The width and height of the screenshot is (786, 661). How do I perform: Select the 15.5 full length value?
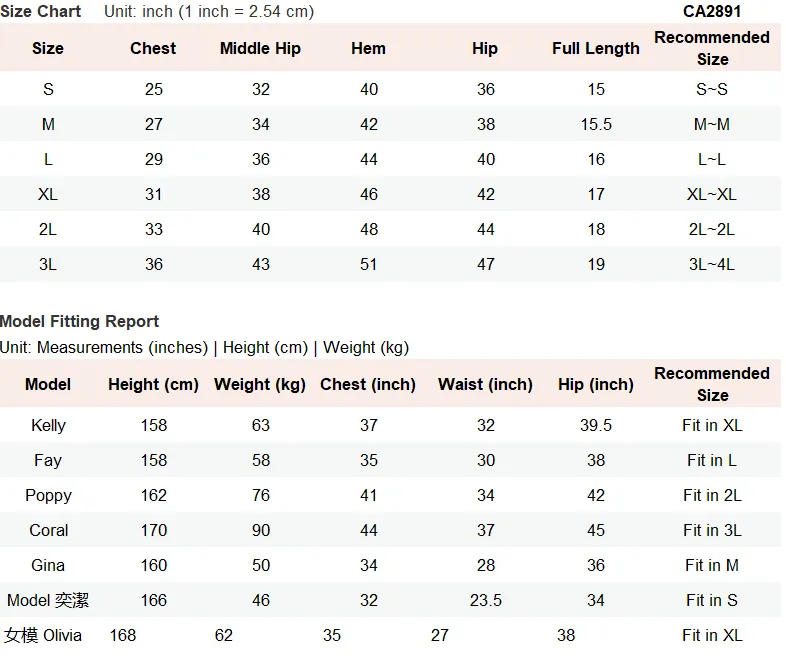(x=596, y=124)
